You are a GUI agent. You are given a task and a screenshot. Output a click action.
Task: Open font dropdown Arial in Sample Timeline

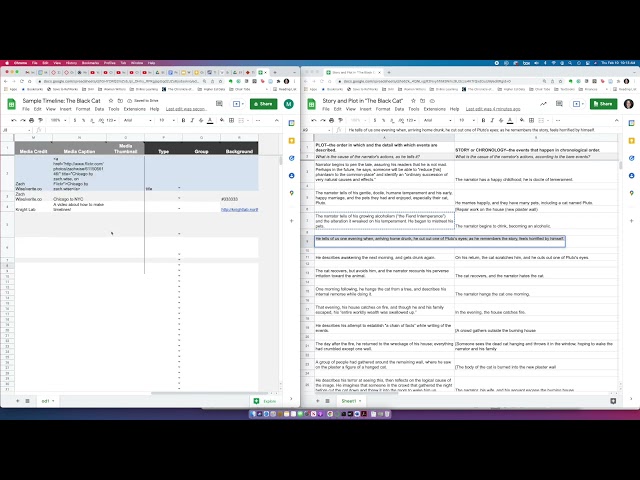coord(138,120)
